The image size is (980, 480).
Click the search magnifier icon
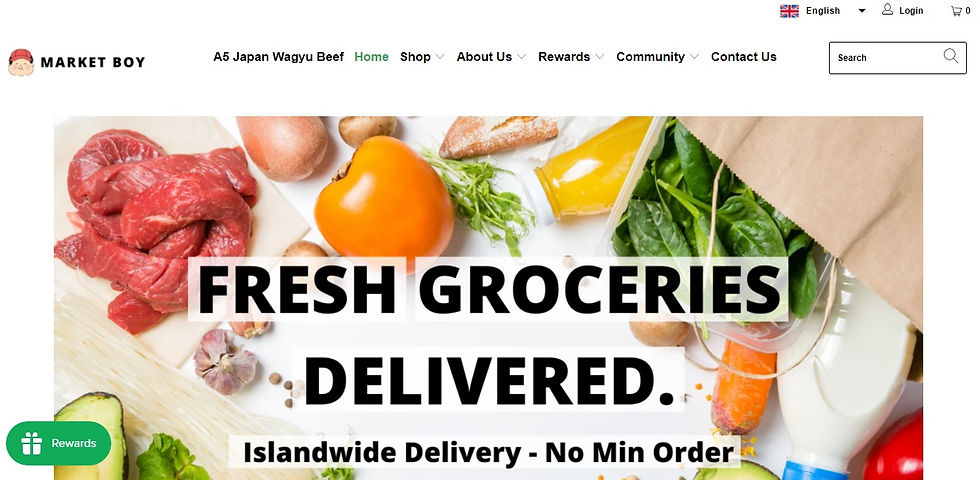[951, 56]
